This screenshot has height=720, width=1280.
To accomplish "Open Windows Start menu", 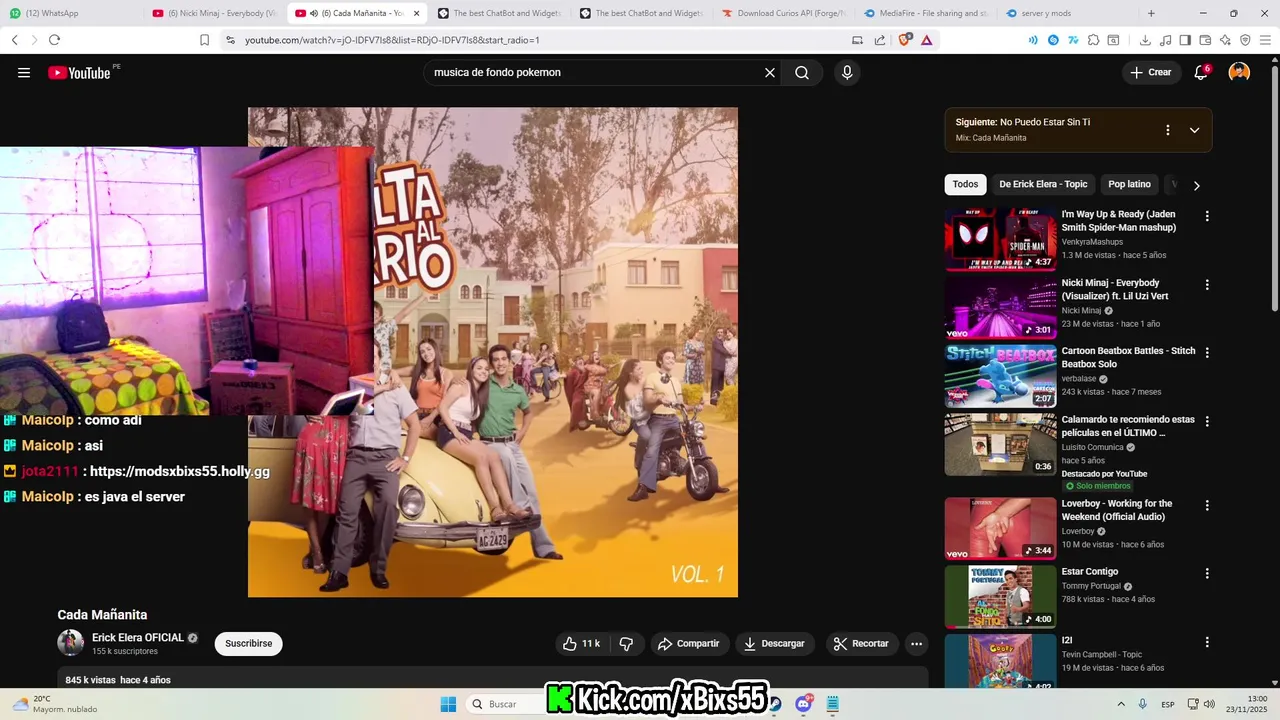I will pos(448,704).
